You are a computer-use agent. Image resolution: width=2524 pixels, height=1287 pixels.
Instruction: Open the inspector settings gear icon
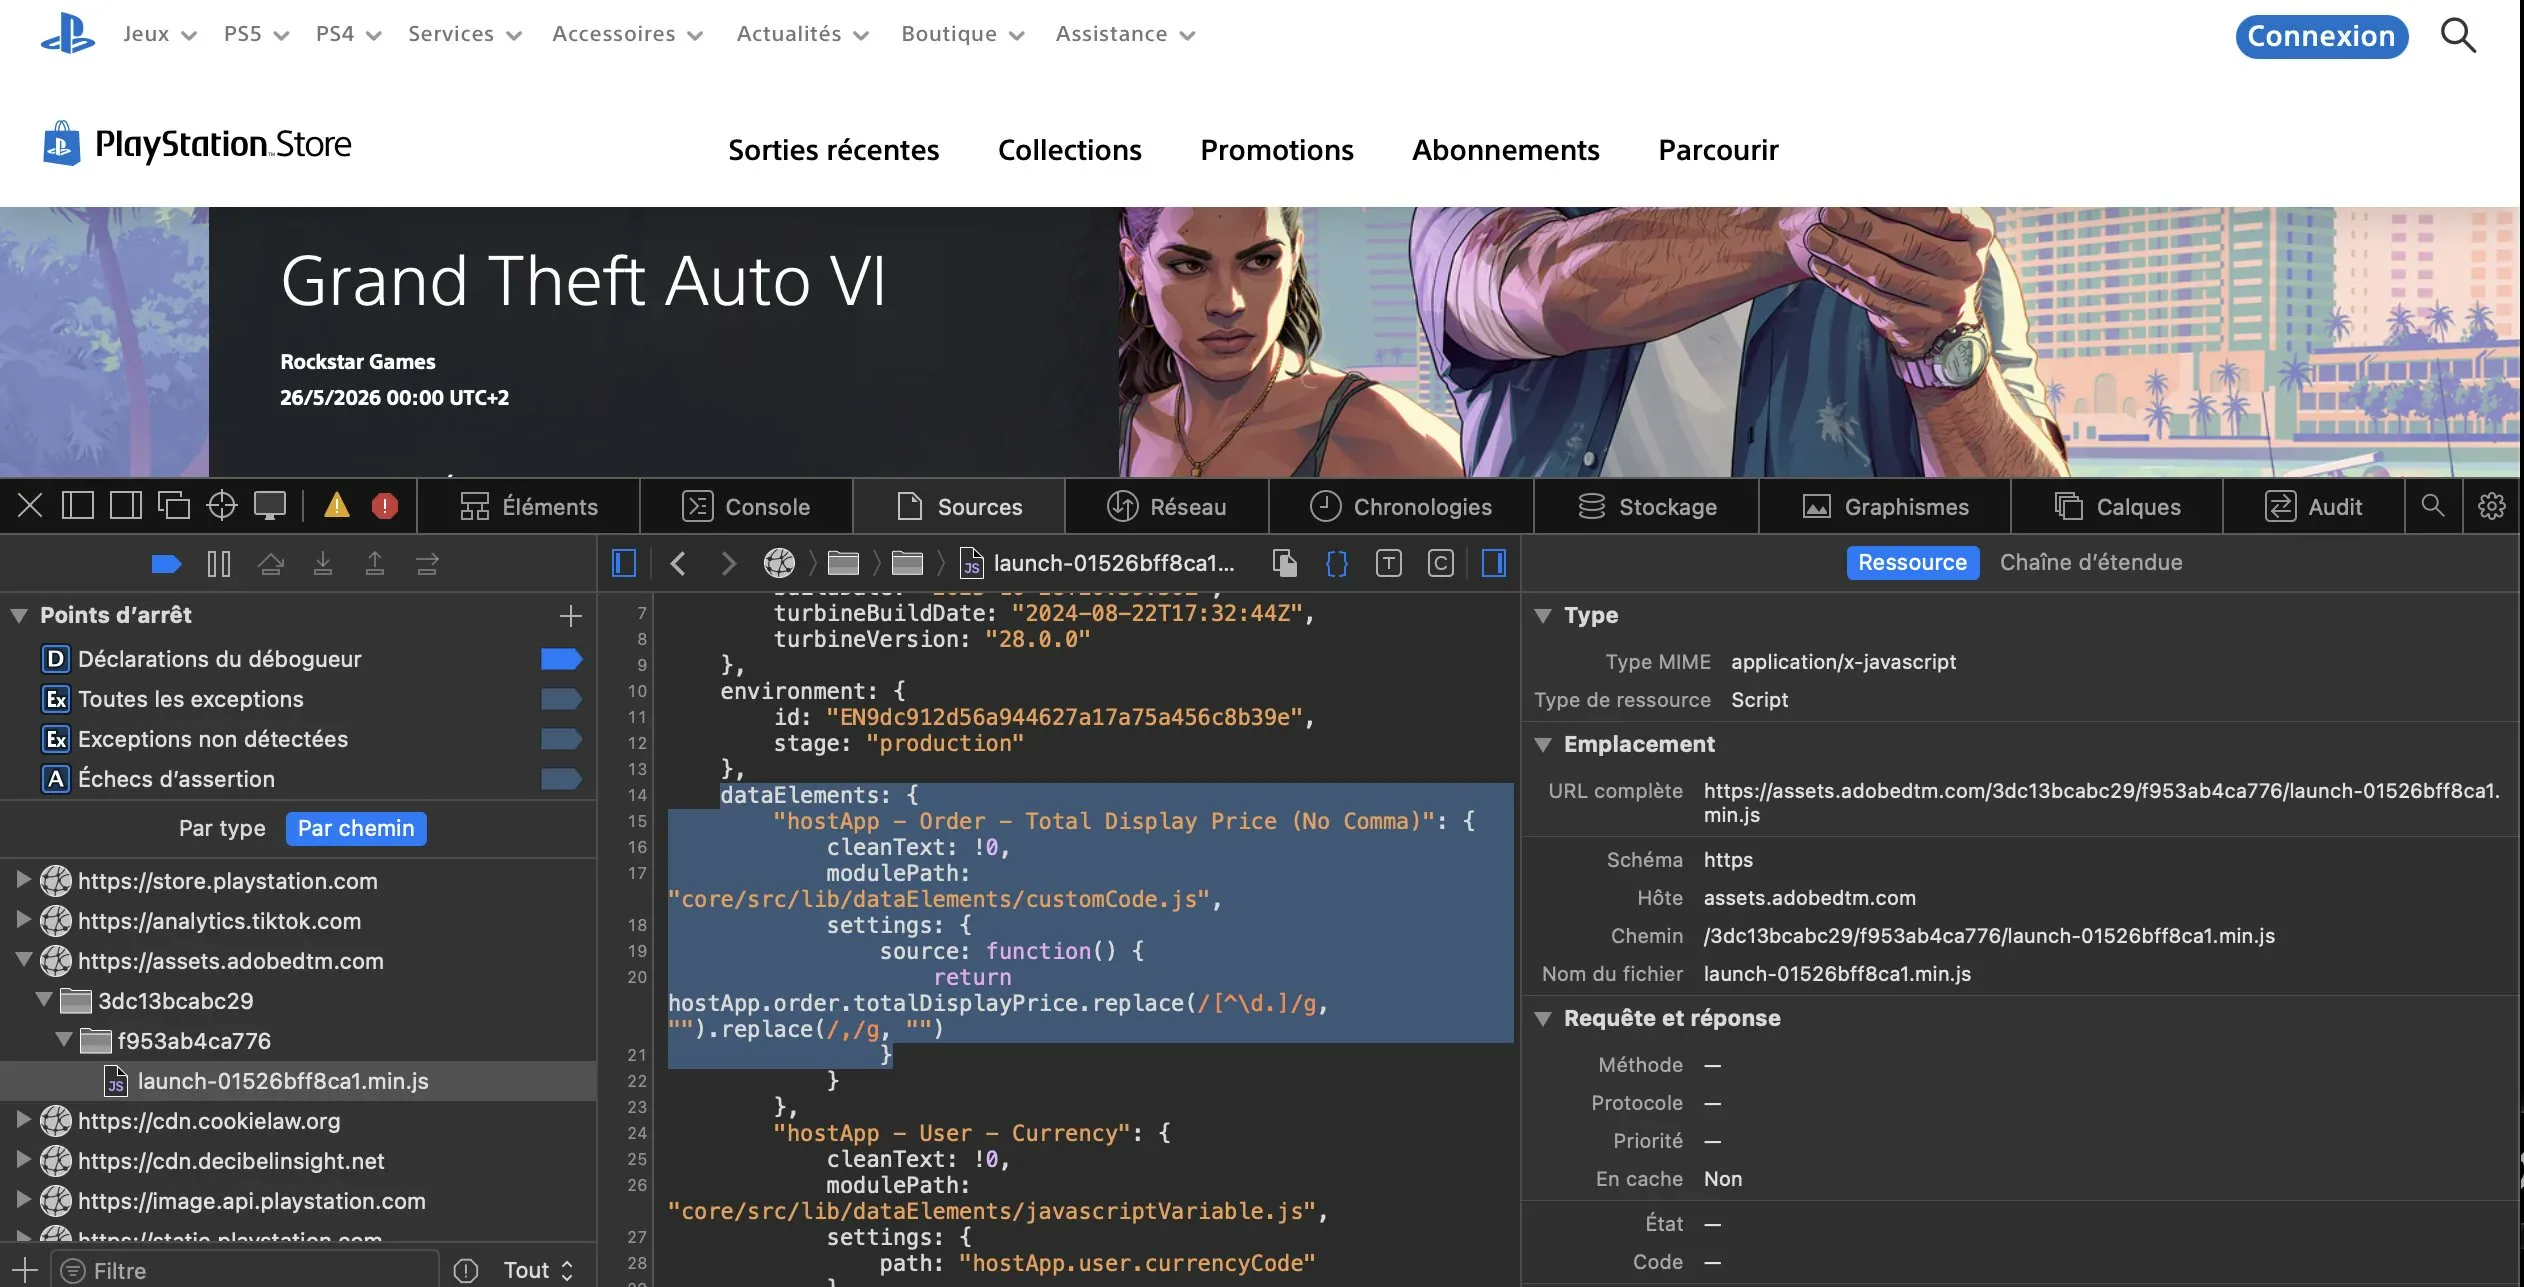[x=2491, y=506]
